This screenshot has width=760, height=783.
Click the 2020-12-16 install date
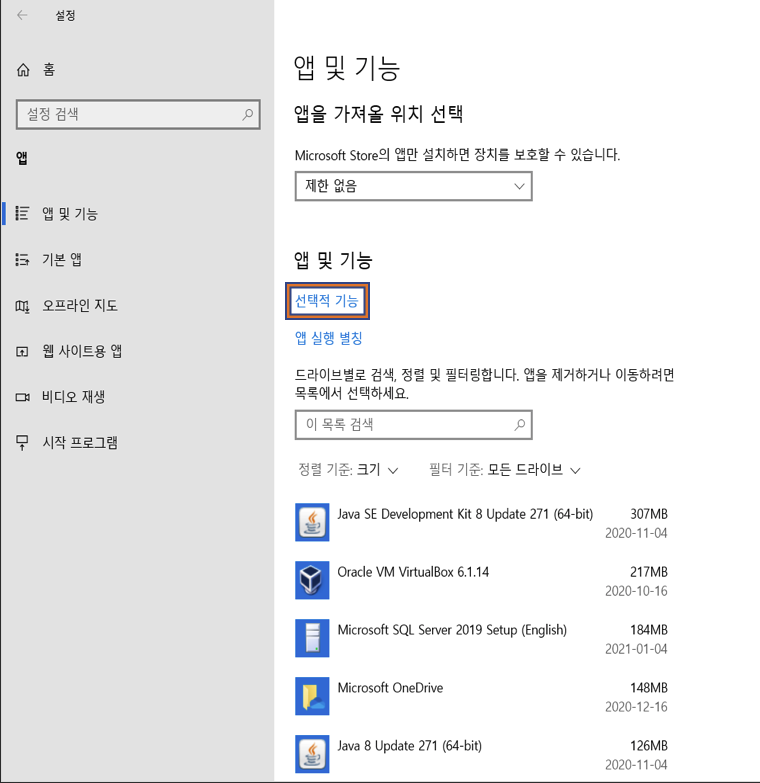coord(636,707)
